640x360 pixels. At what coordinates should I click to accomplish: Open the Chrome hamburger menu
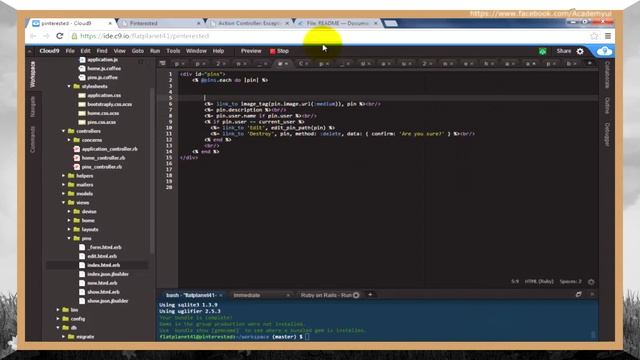tap(608, 36)
